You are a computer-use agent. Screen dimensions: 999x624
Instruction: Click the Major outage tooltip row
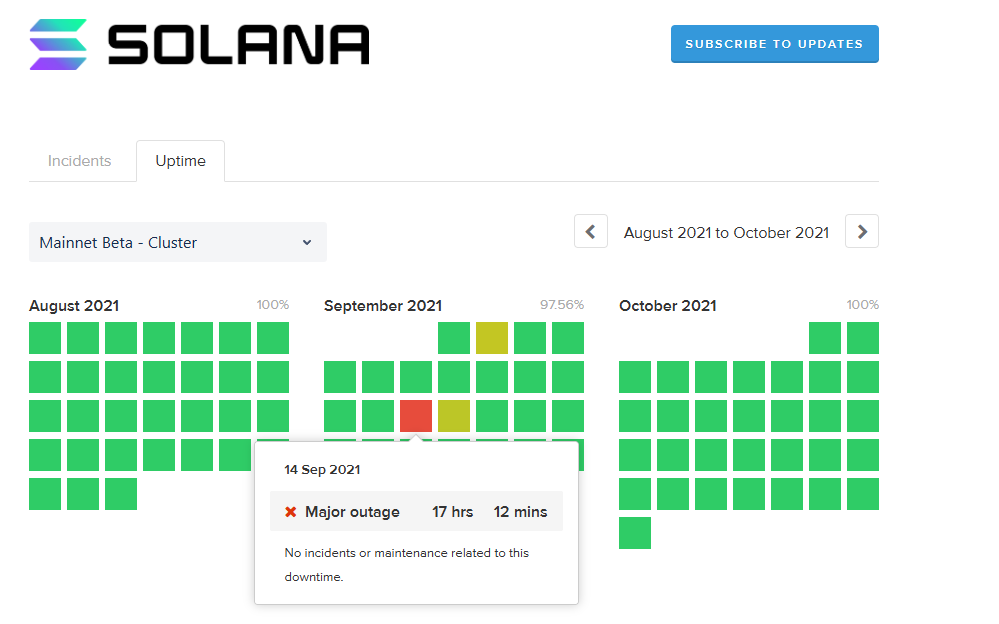pos(416,512)
